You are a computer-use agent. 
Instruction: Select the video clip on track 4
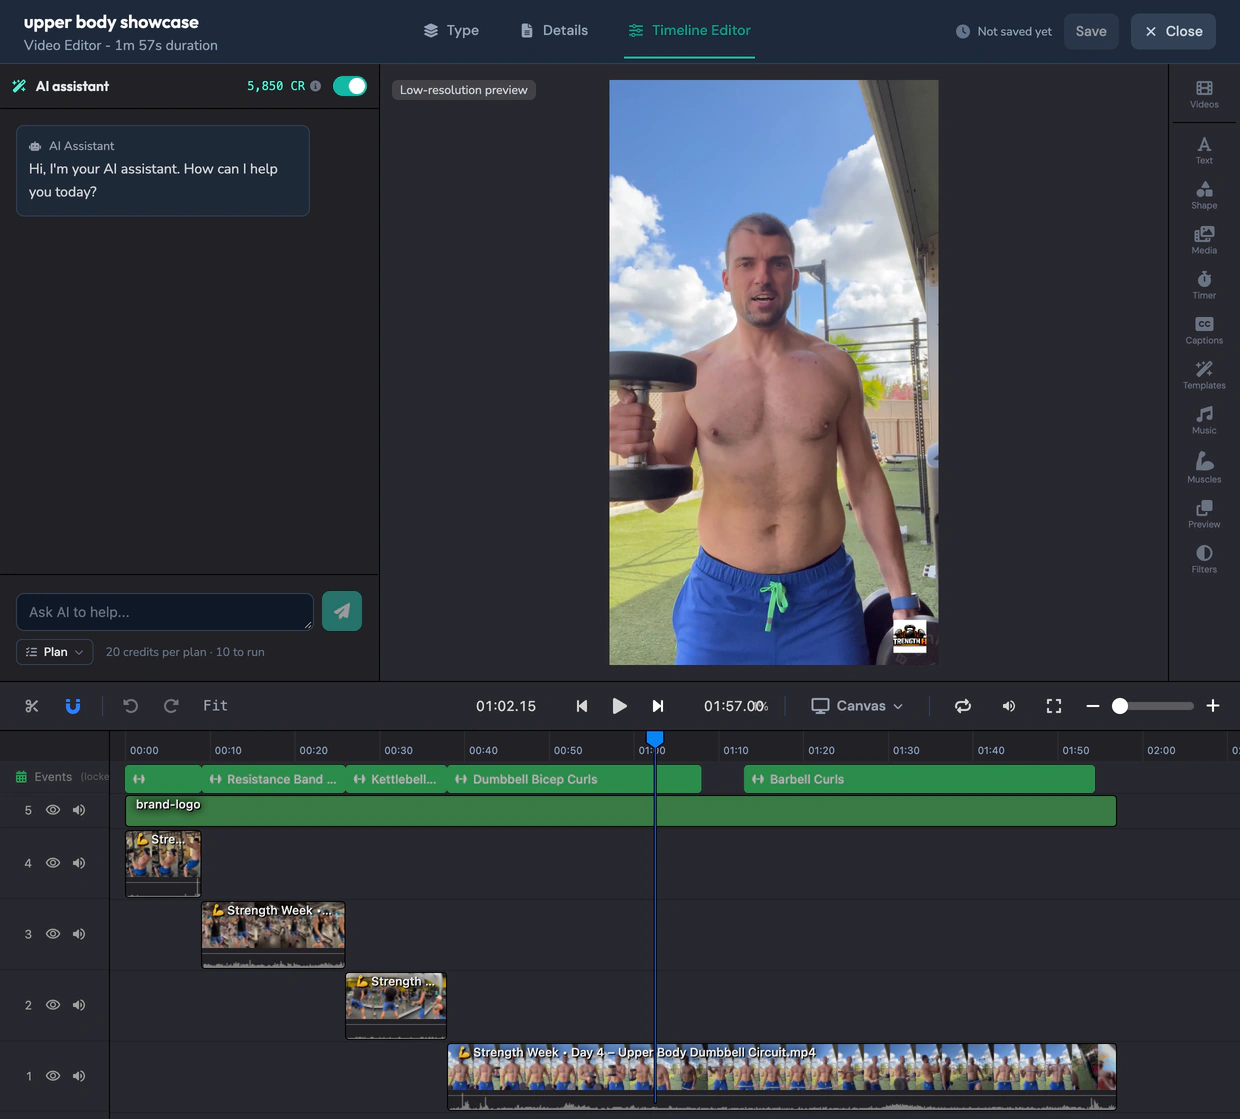pyautogui.click(x=163, y=864)
